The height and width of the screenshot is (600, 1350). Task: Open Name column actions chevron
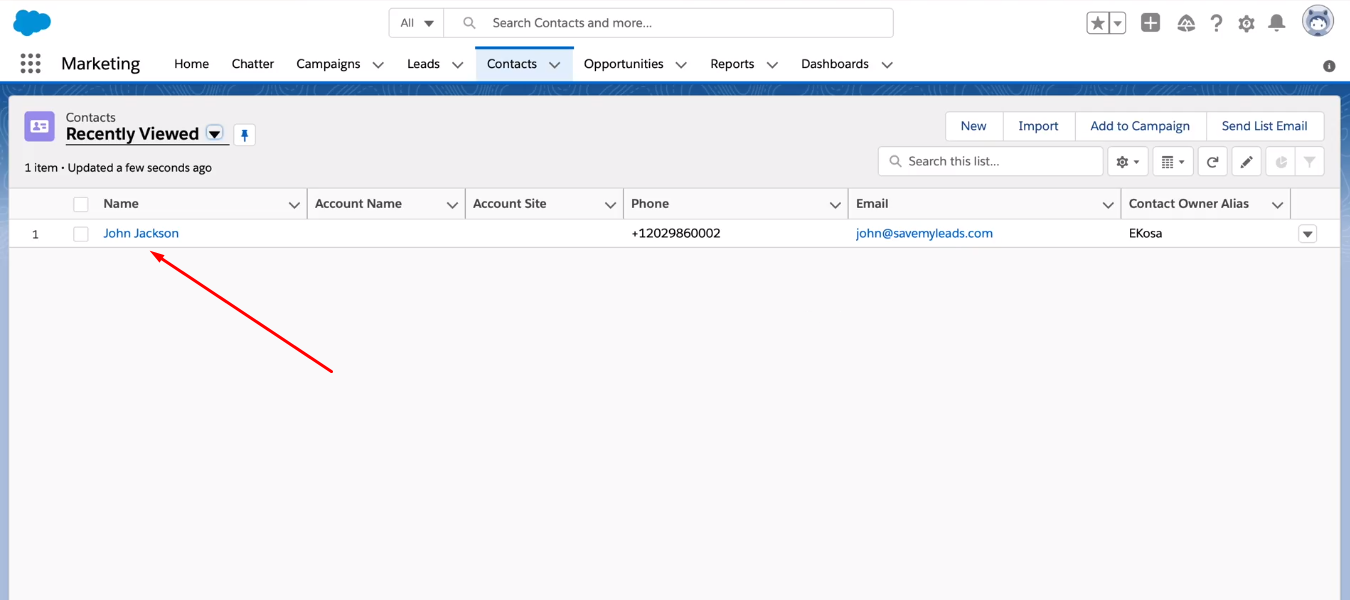tap(294, 205)
